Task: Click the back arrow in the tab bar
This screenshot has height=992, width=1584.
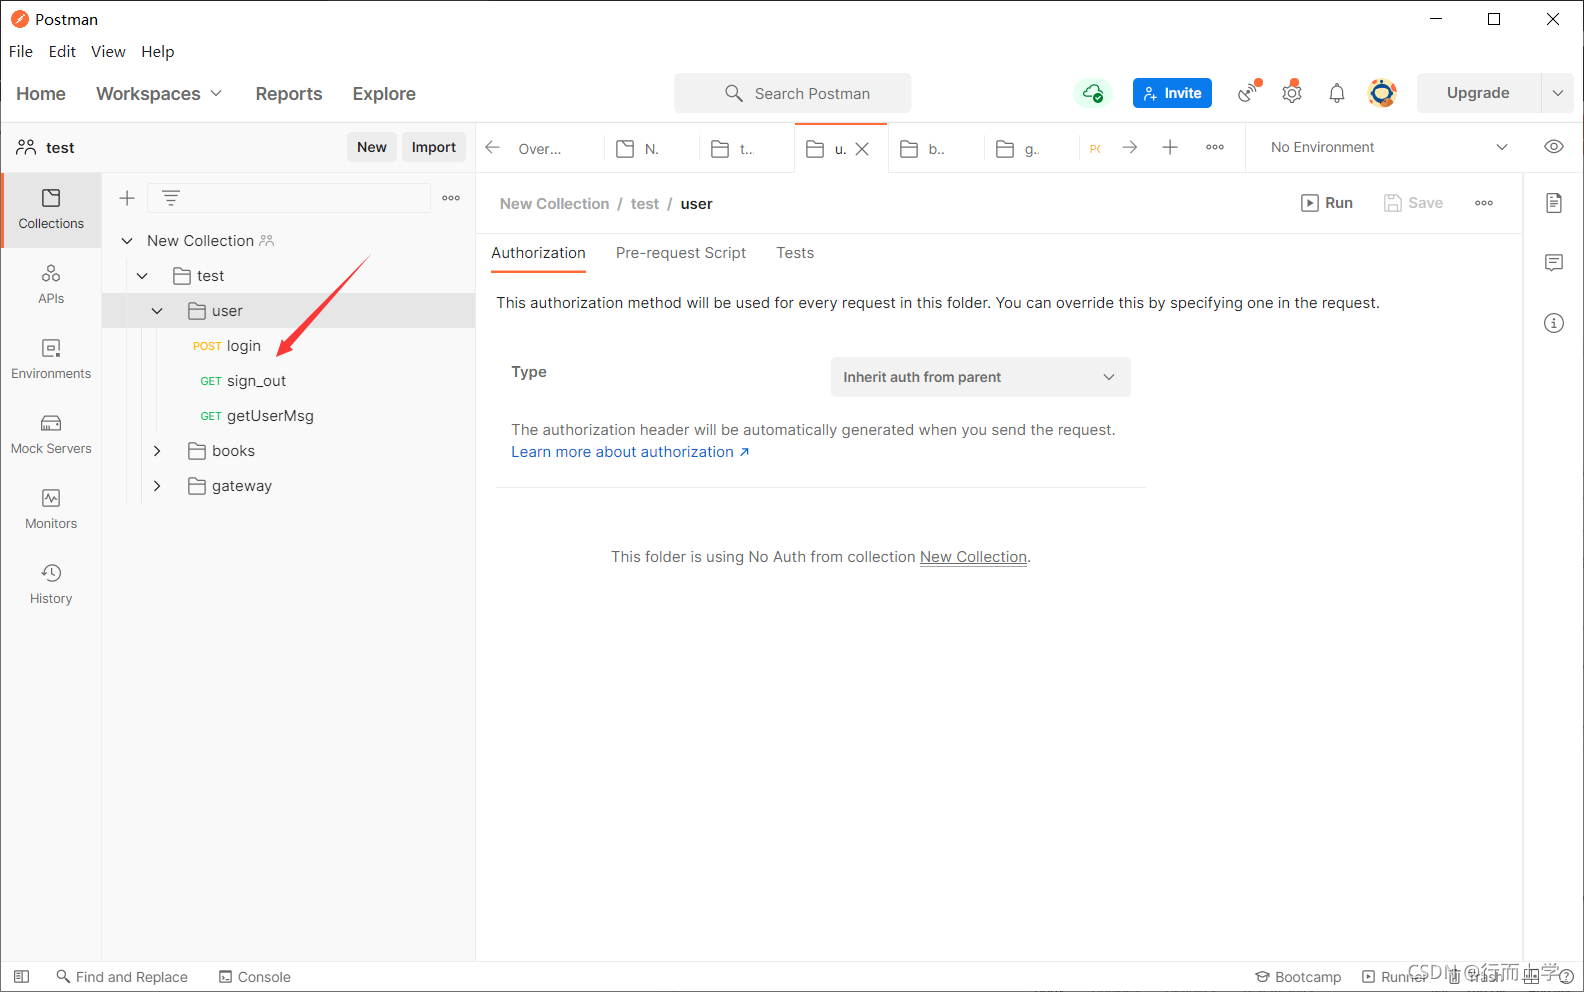Action: 492,147
